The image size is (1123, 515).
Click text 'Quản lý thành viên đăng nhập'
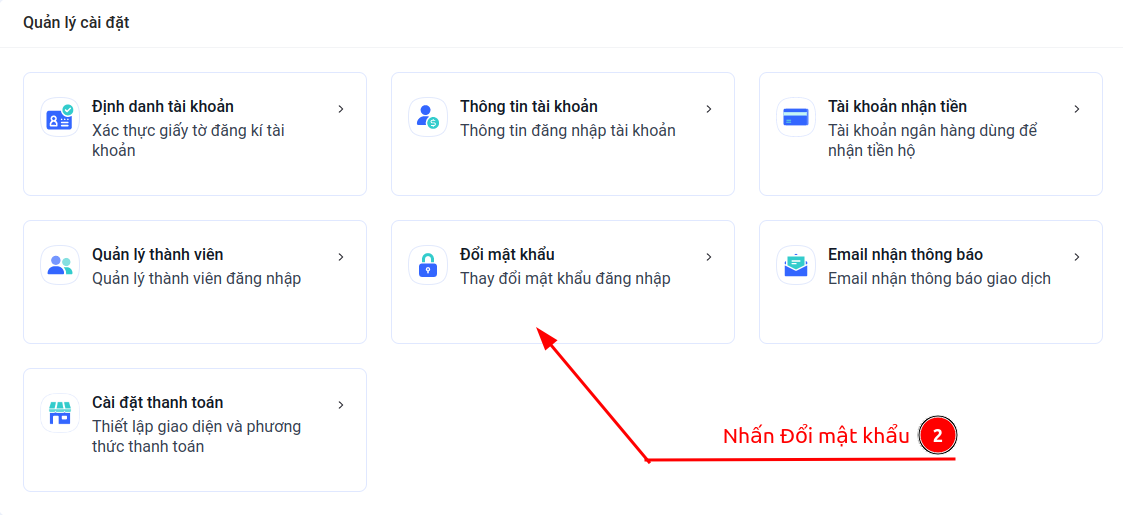pos(196,279)
